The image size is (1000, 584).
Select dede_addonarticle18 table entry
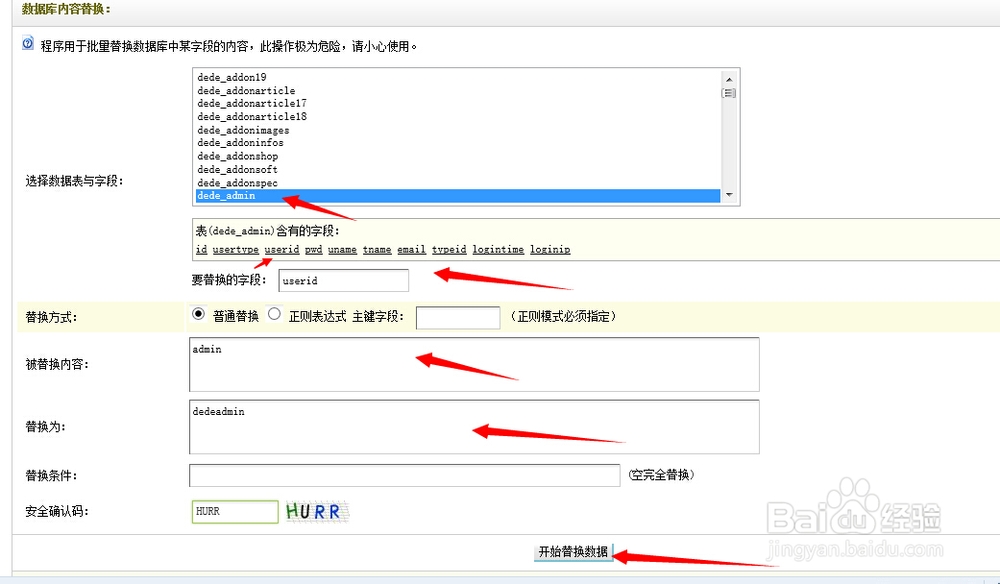click(457, 117)
